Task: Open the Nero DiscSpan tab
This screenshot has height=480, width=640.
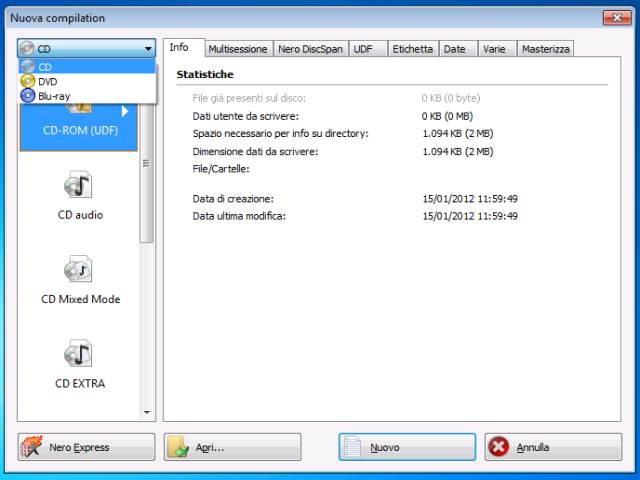Action: [x=311, y=49]
